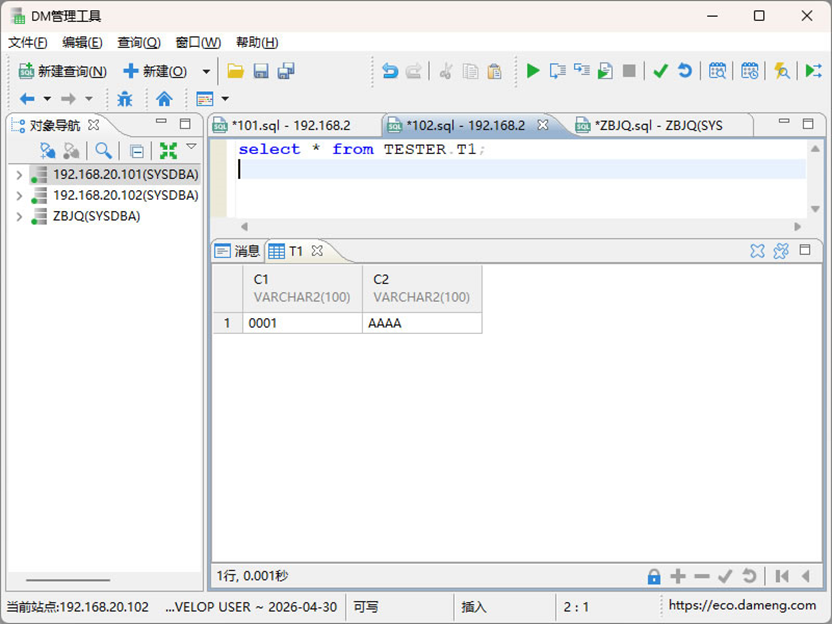This screenshot has width=832, height=624.
Task: Click collapse all icon in navigator
Action: (x=137, y=152)
